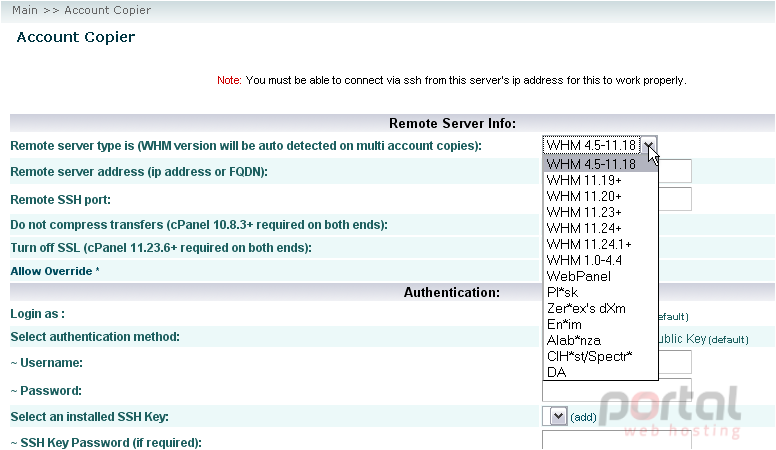Click the Account Copier page heading
The height and width of the screenshot is (450, 776).
pyautogui.click(x=76, y=37)
